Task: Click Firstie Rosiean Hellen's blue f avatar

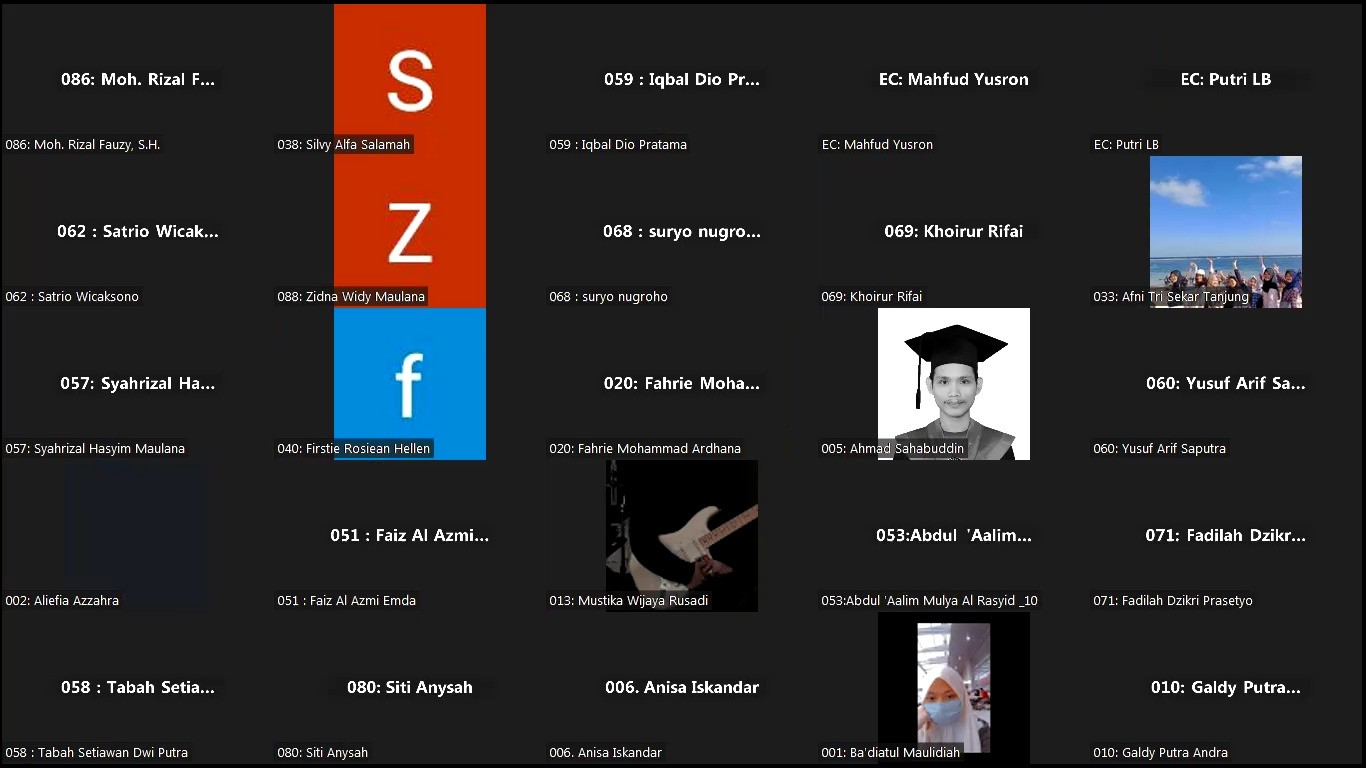Action: (x=409, y=384)
